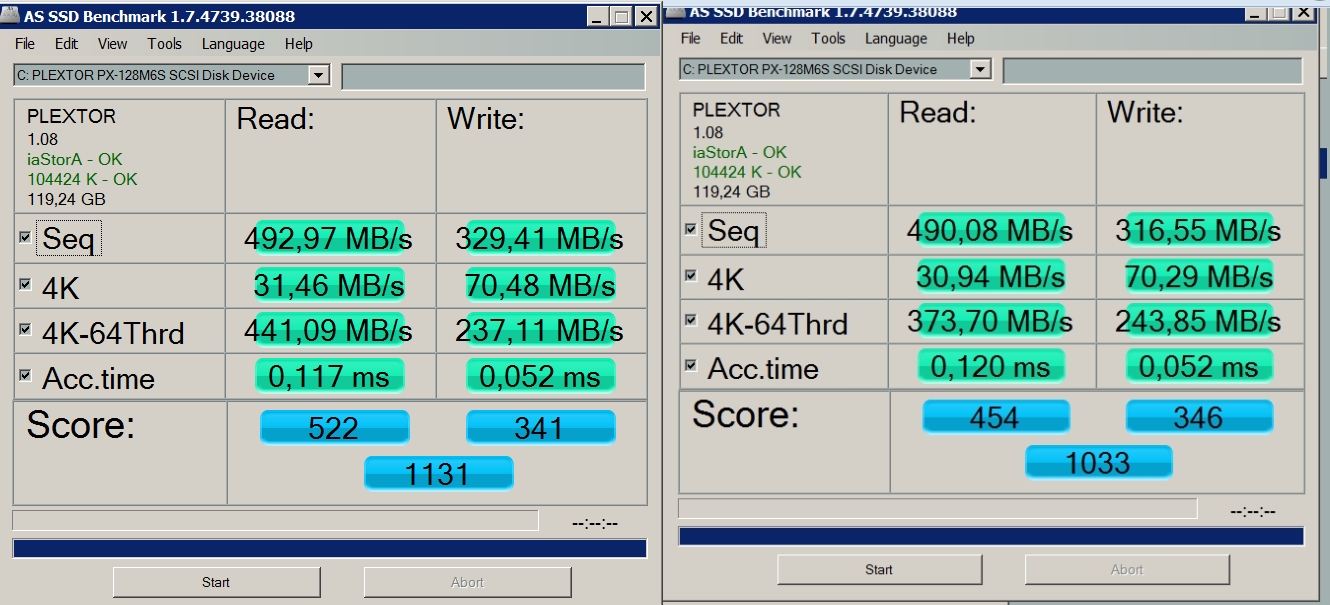Image resolution: width=1330 pixels, height=605 pixels.
Task: Click empty upper progress bar in left window
Action: click(x=275, y=520)
